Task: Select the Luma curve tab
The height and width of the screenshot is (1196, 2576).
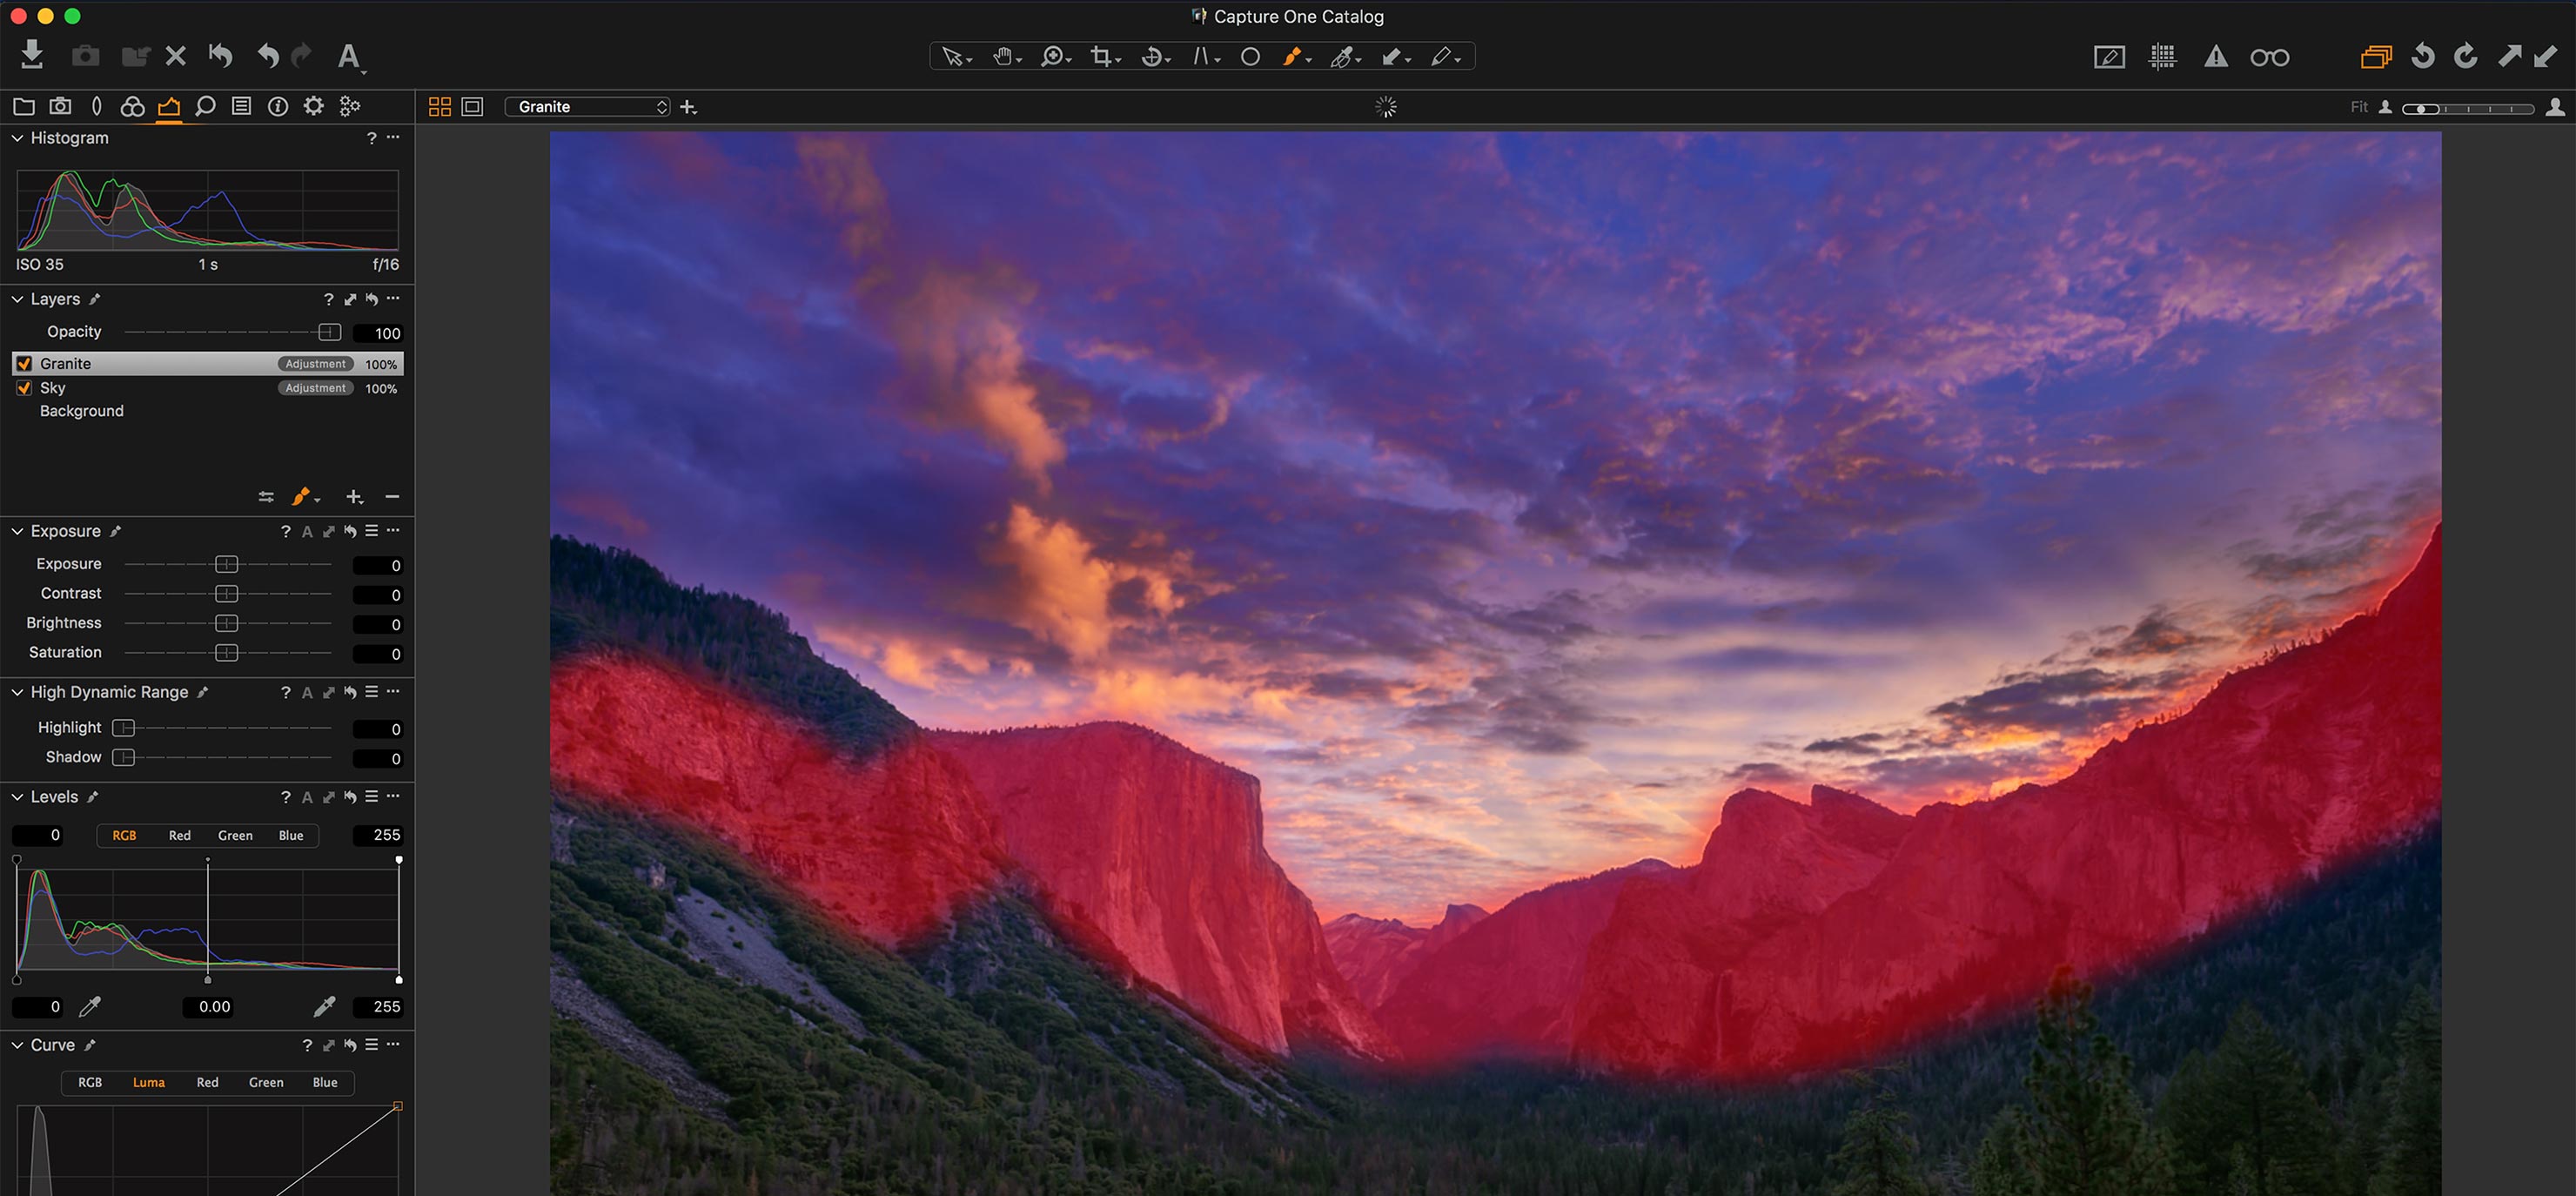Action: pyautogui.click(x=148, y=1083)
